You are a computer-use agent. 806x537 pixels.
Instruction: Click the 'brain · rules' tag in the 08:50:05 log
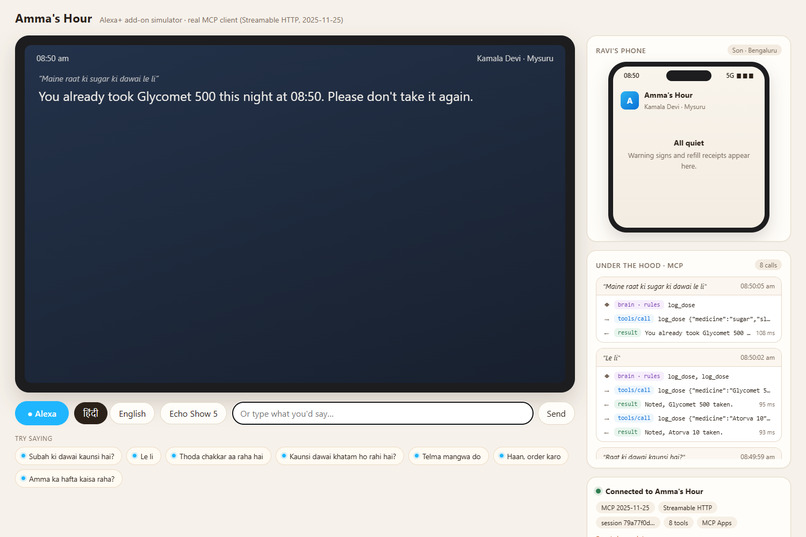click(638, 305)
